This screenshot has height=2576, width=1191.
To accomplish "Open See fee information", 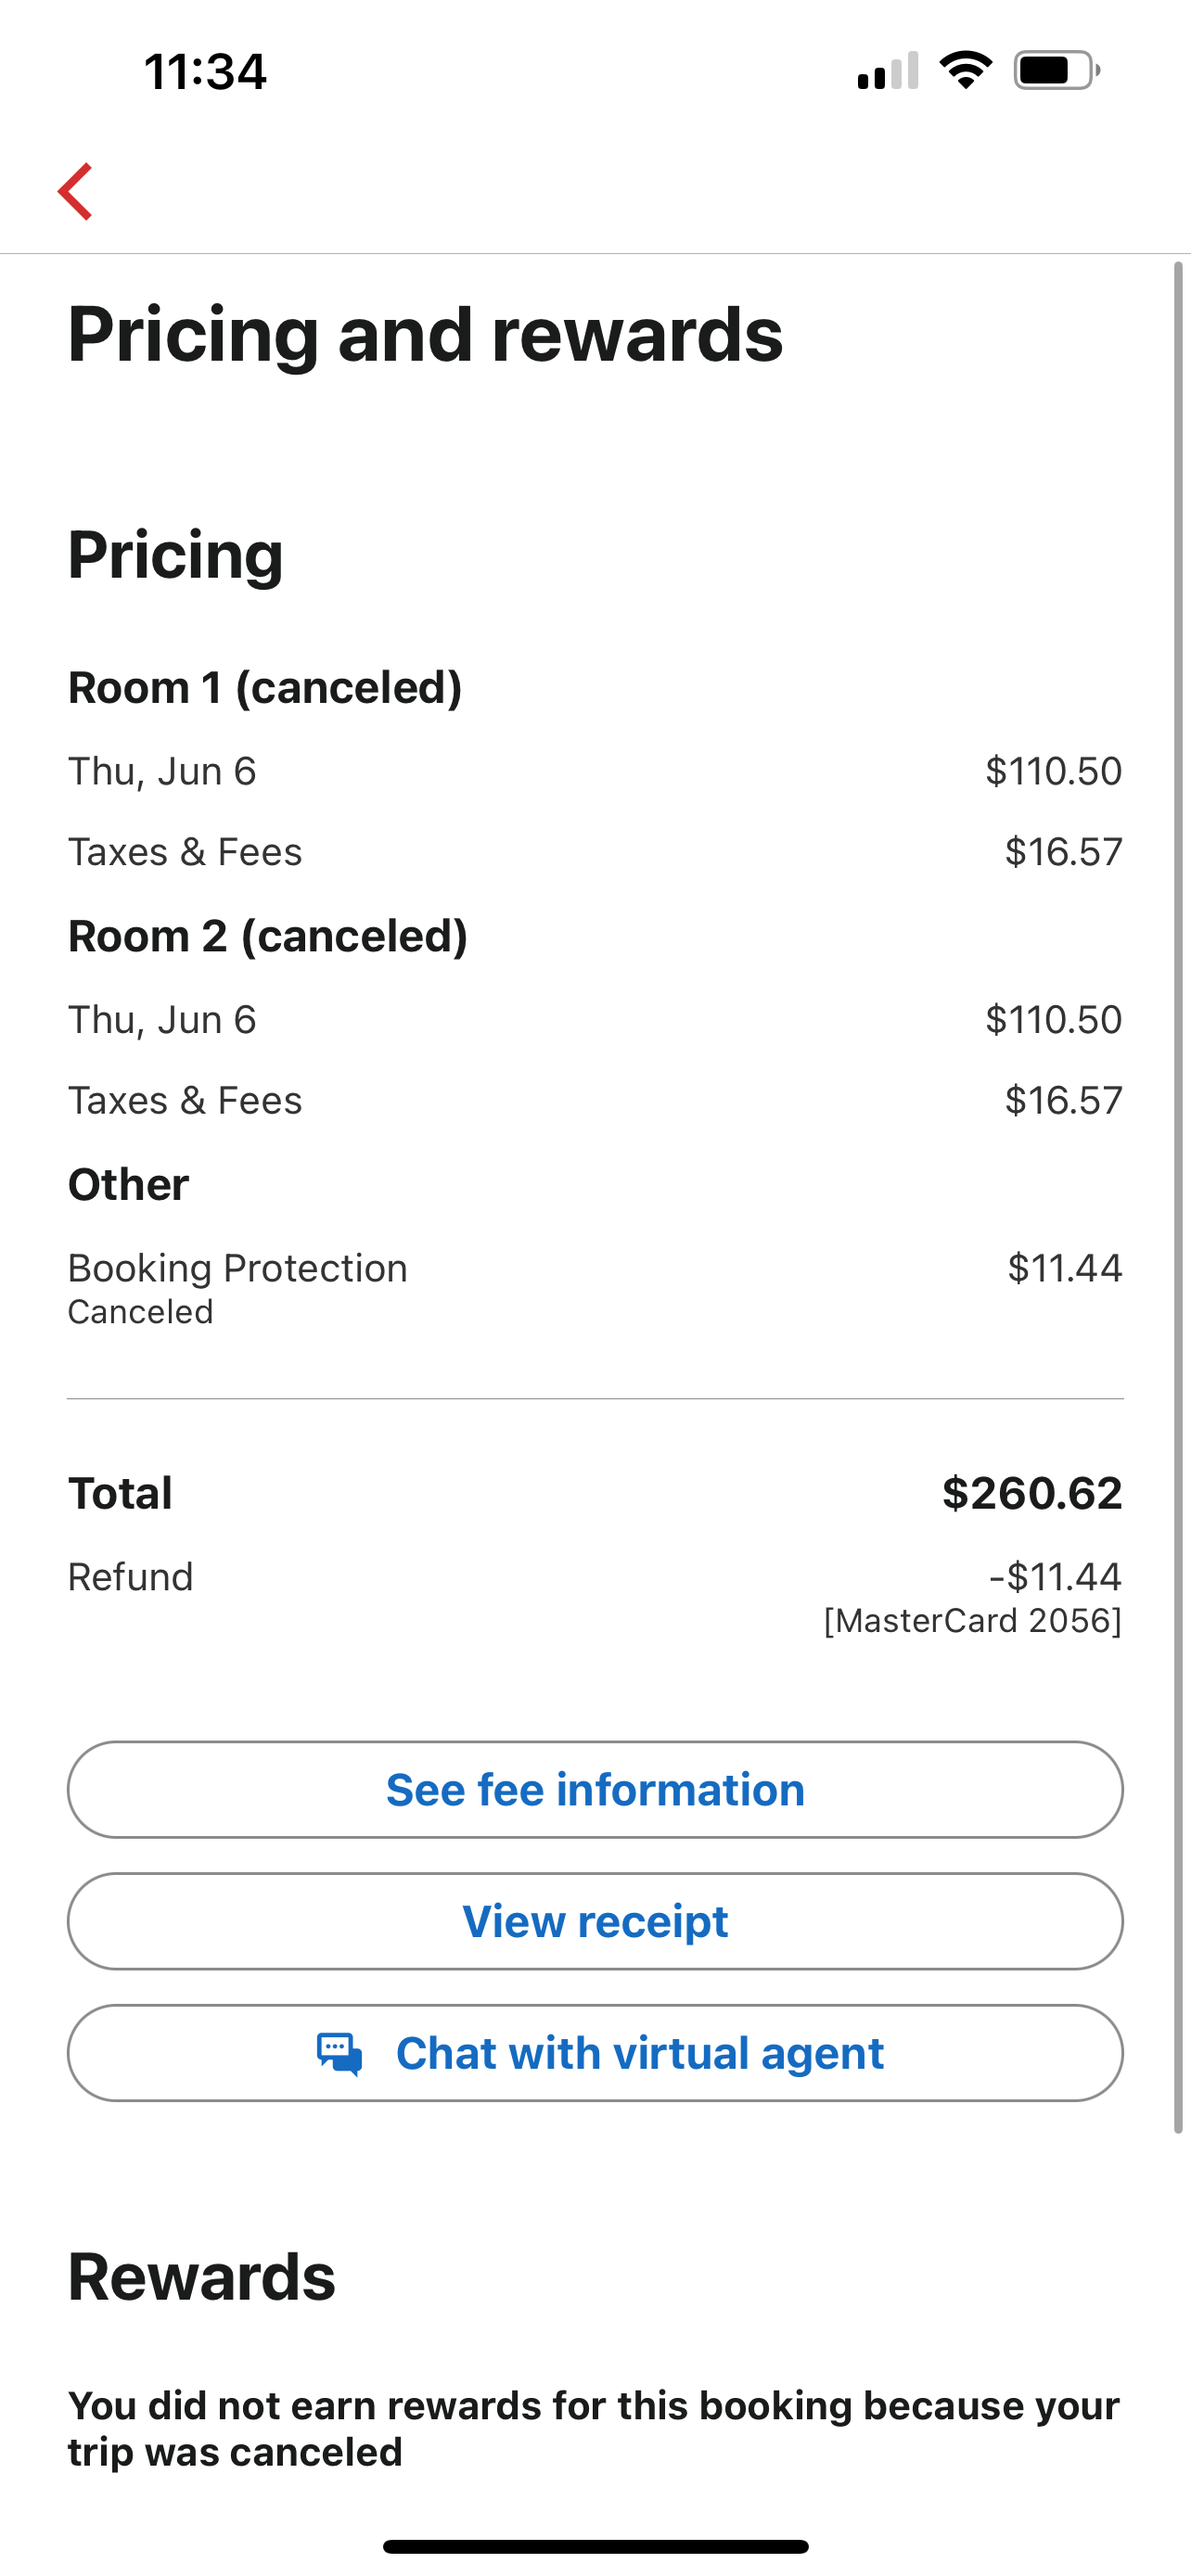I will 595,1790.
